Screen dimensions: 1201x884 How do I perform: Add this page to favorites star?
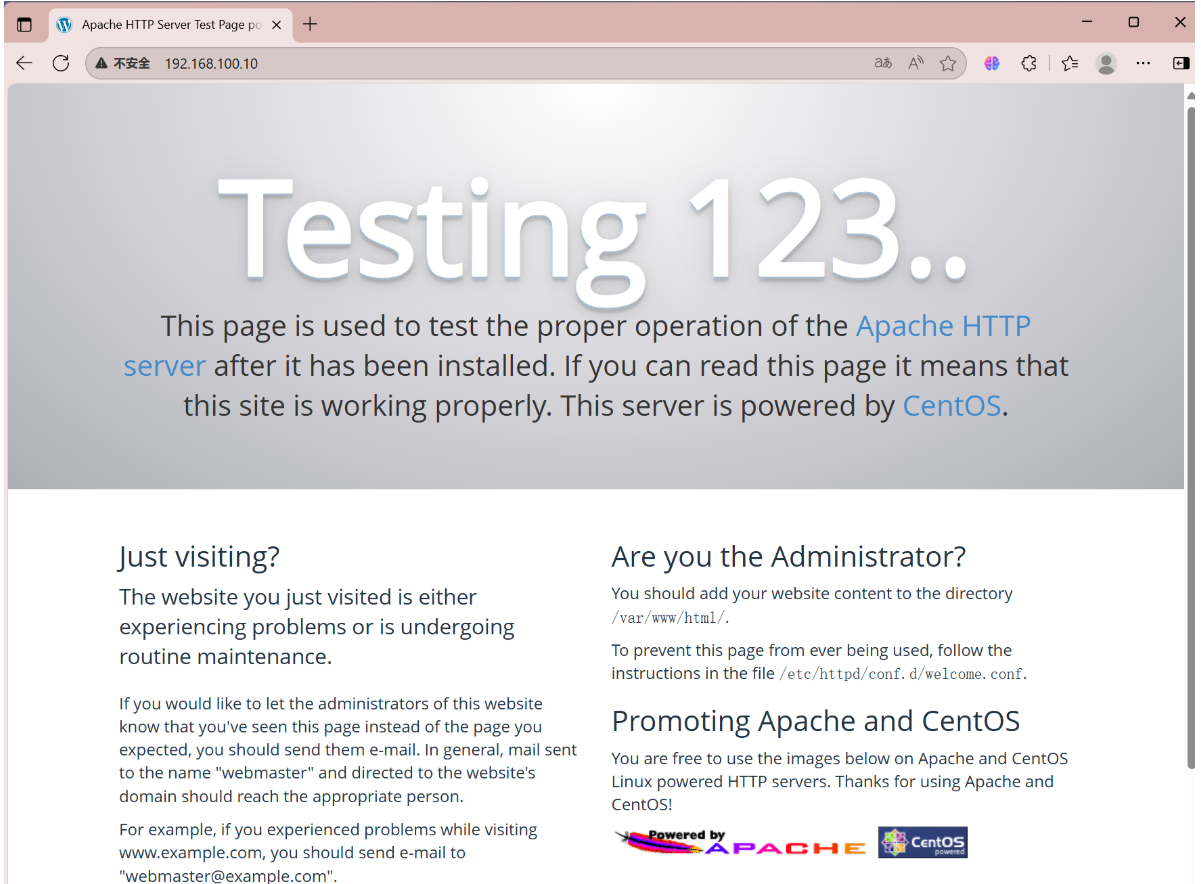[x=948, y=63]
